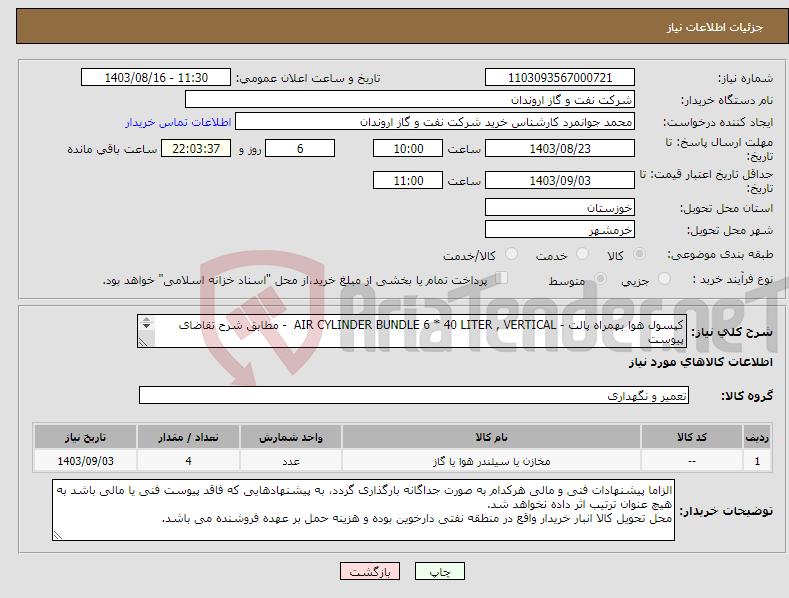
Task: Click the quantity cell showing 4
Action: click(x=188, y=461)
